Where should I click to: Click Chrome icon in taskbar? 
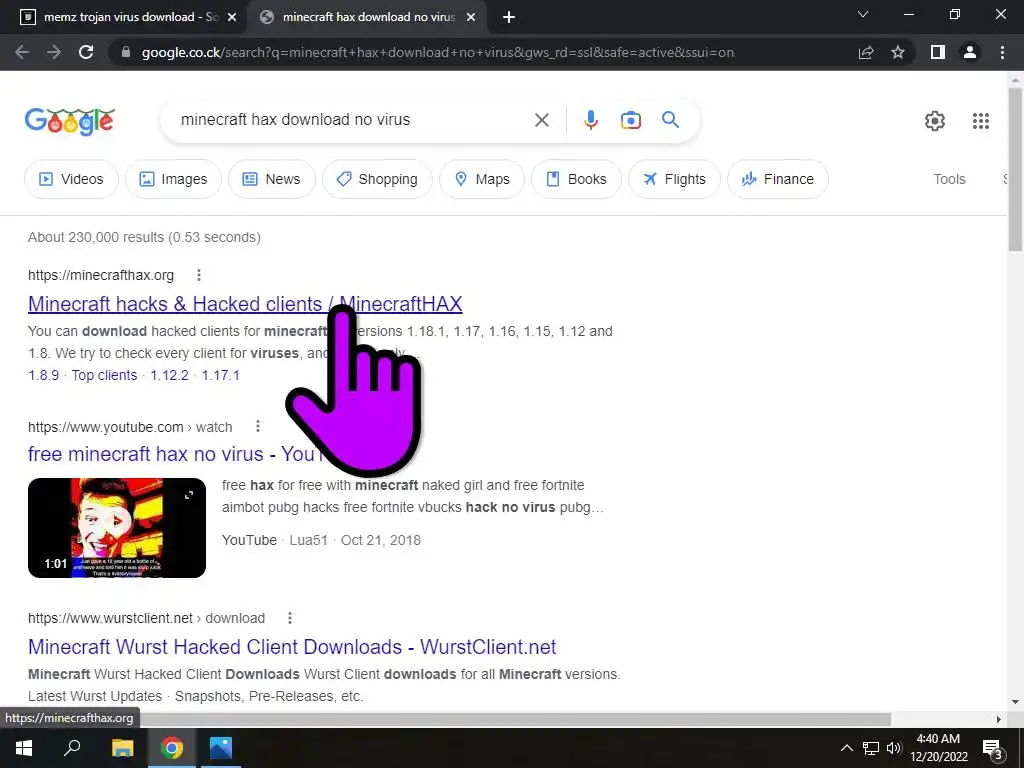point(172,748)
